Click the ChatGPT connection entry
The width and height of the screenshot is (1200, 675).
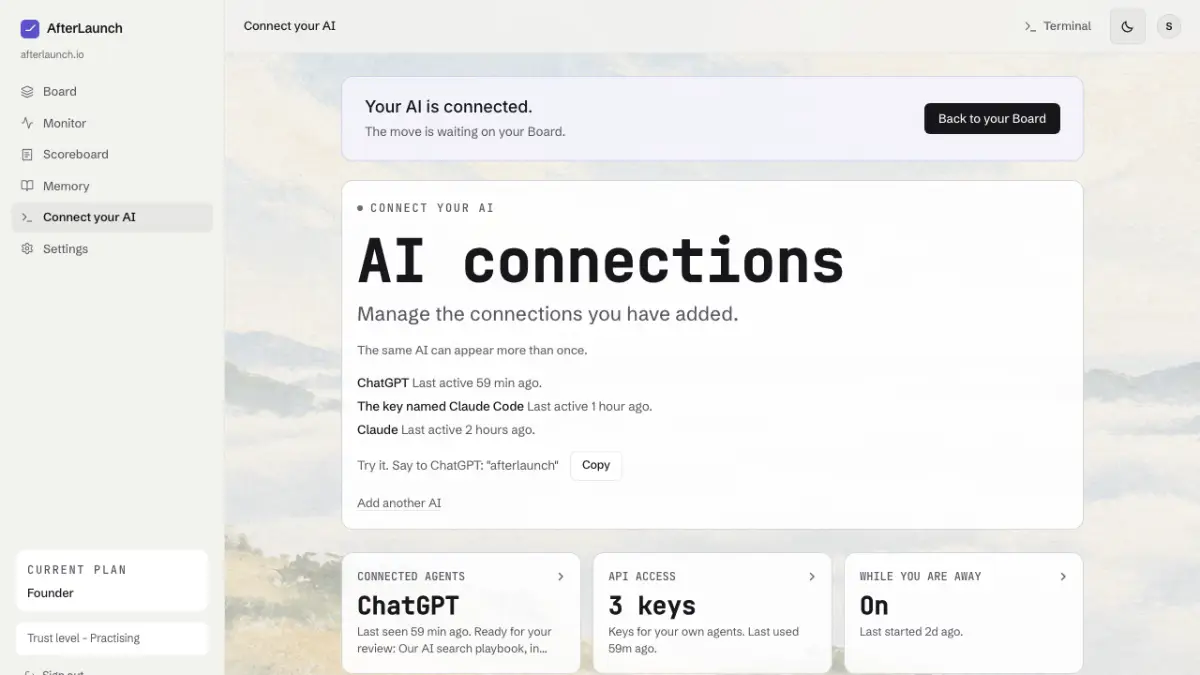pyautogui.click(x=449, y=383)
